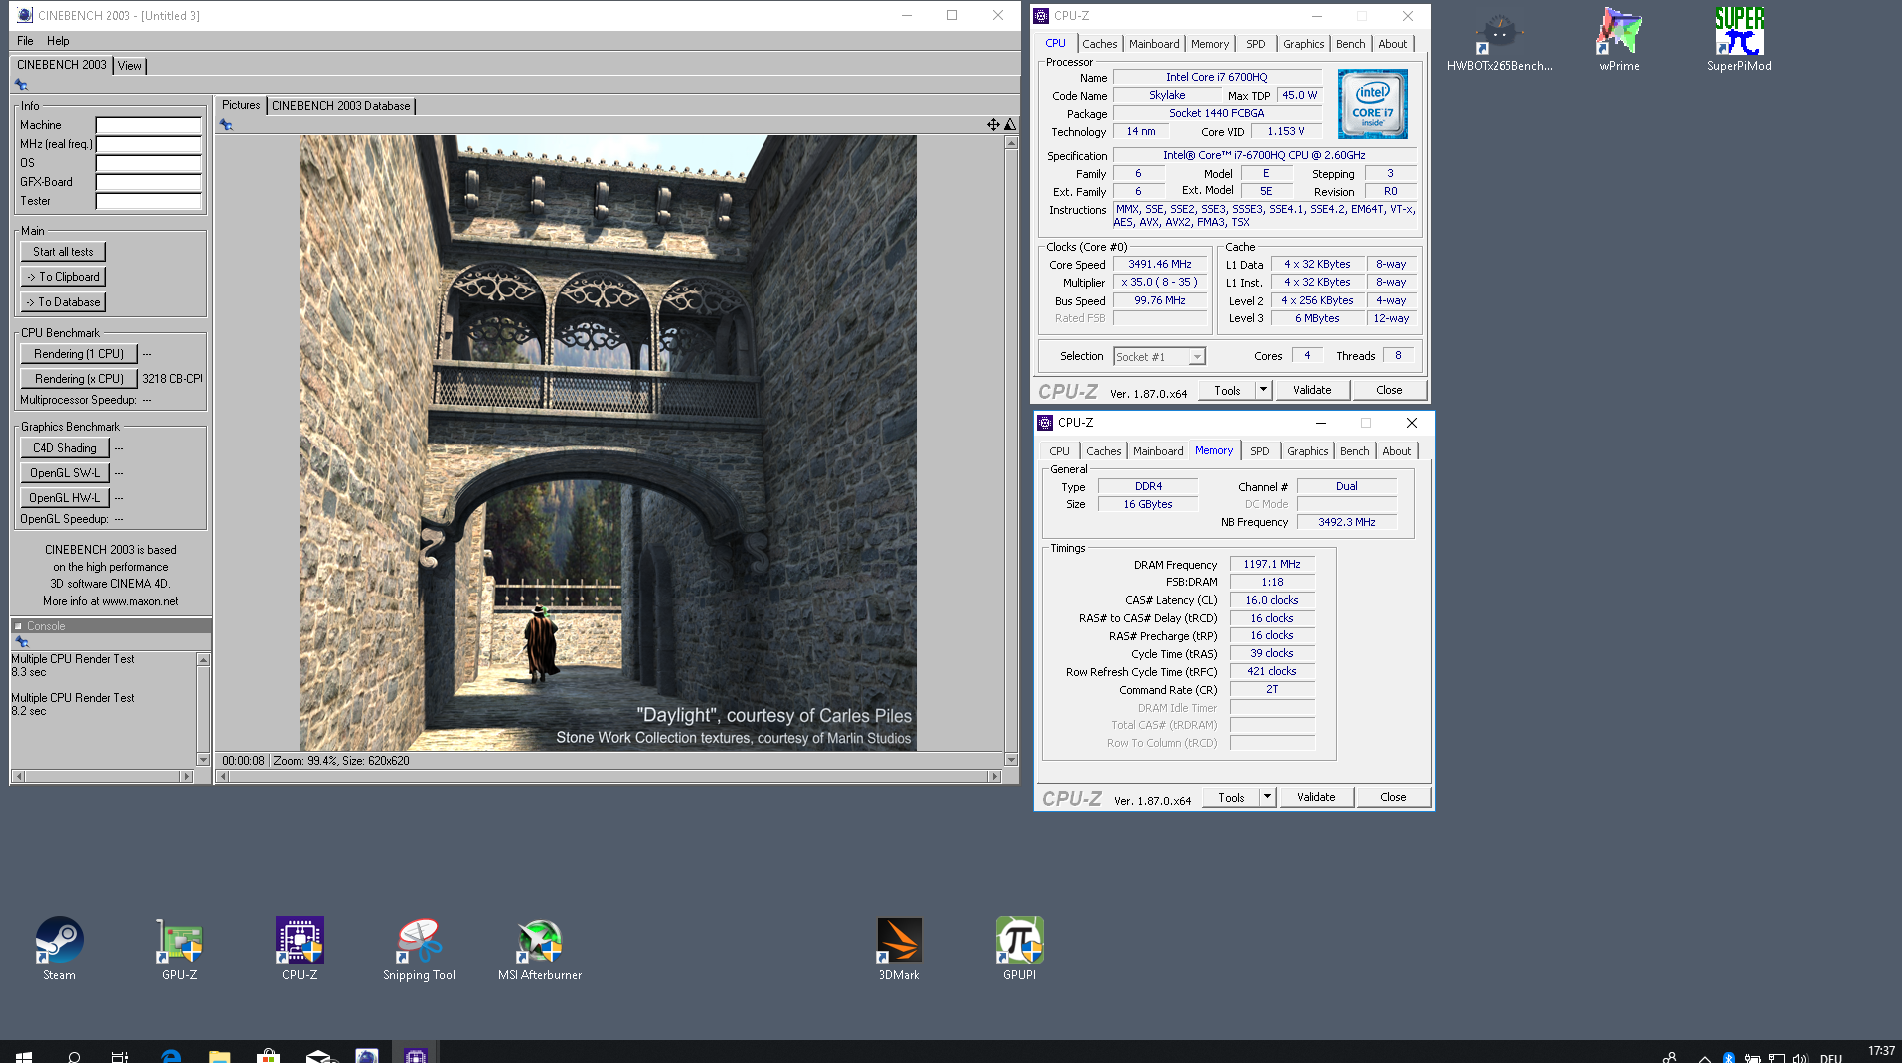Open the GPUPI desktop shortcut

tap(1019, 948)
